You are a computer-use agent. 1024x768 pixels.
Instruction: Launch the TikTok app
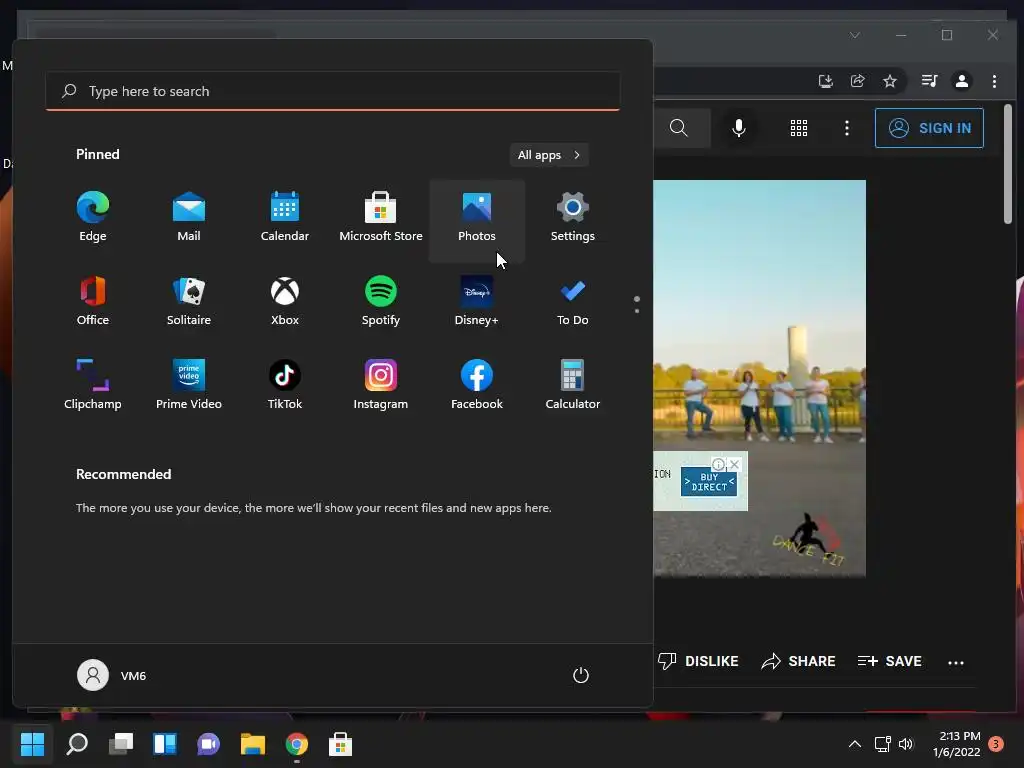[x=285, y=387]
